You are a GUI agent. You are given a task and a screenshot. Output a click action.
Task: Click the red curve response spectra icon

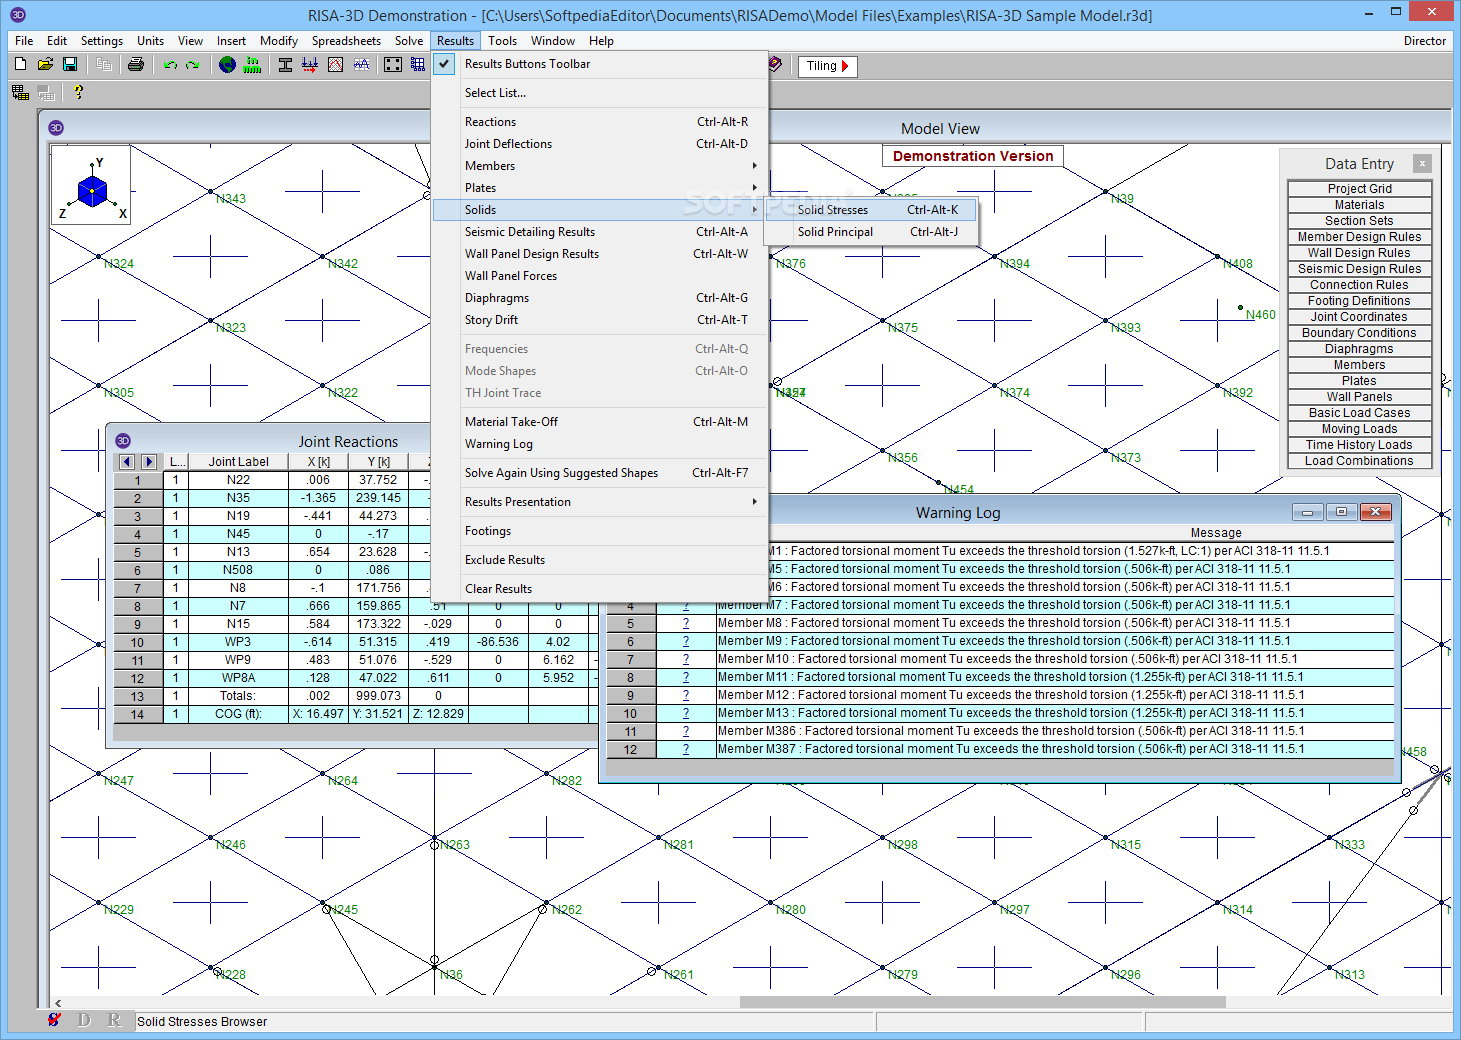coord(335,64)
